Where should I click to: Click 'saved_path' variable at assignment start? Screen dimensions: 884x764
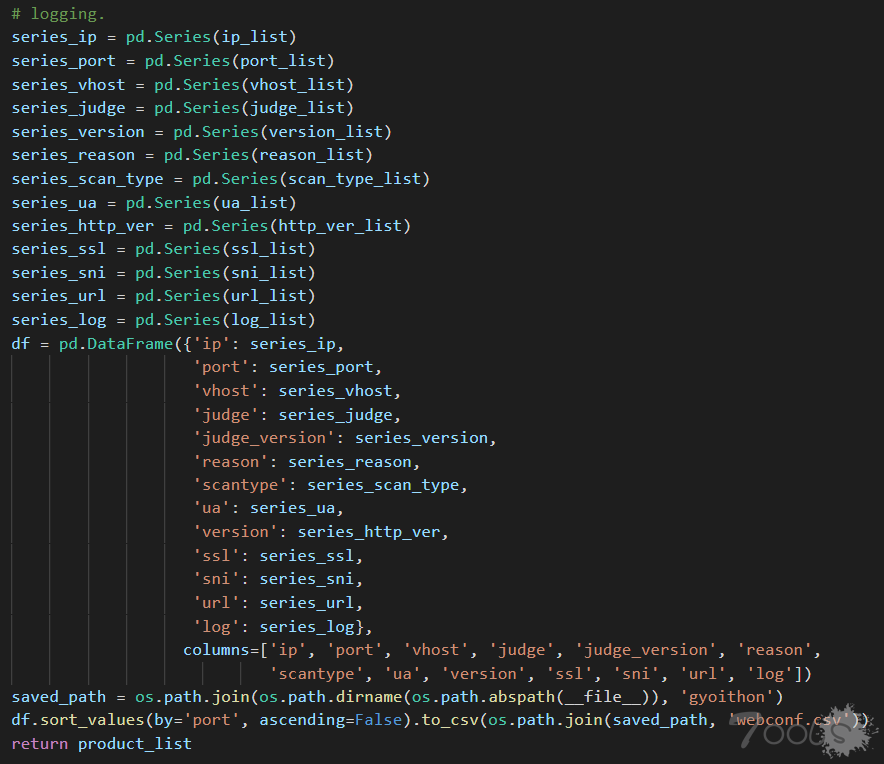pos(59,697)
